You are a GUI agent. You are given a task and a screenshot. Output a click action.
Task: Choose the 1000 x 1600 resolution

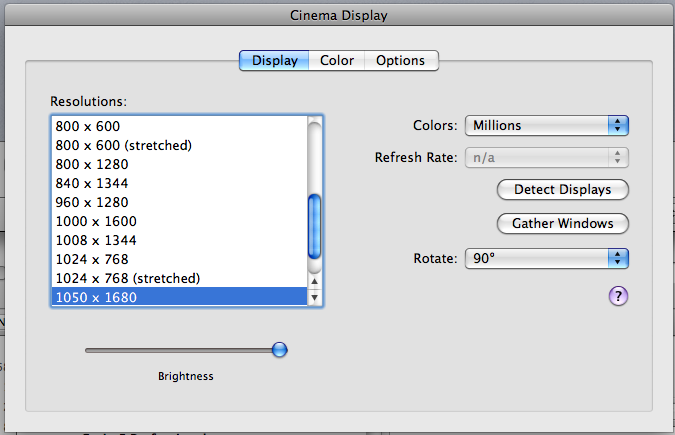point(180,221)
